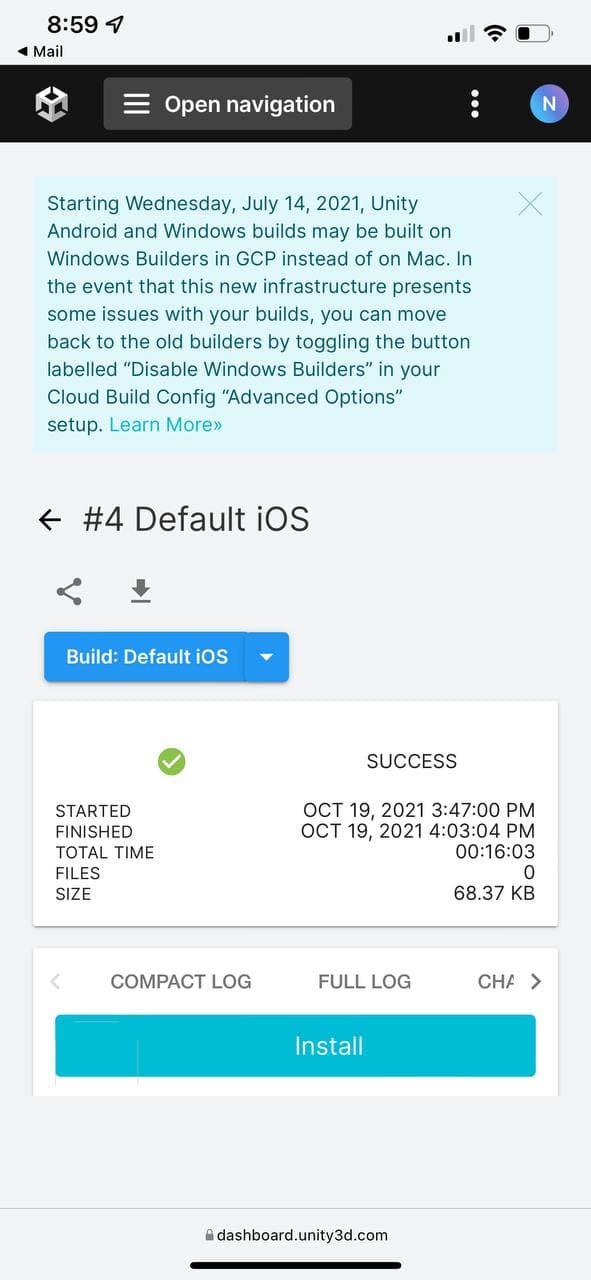Click the right chevron to reveal more tabs
Image resolution: width=591 pixels, height=1280 pixels.
[x=534, y=981]
